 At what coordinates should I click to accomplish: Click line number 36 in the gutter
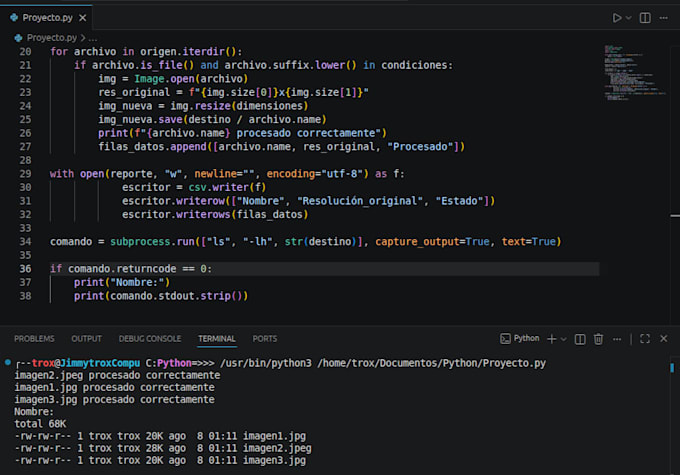tap(25, 269)
